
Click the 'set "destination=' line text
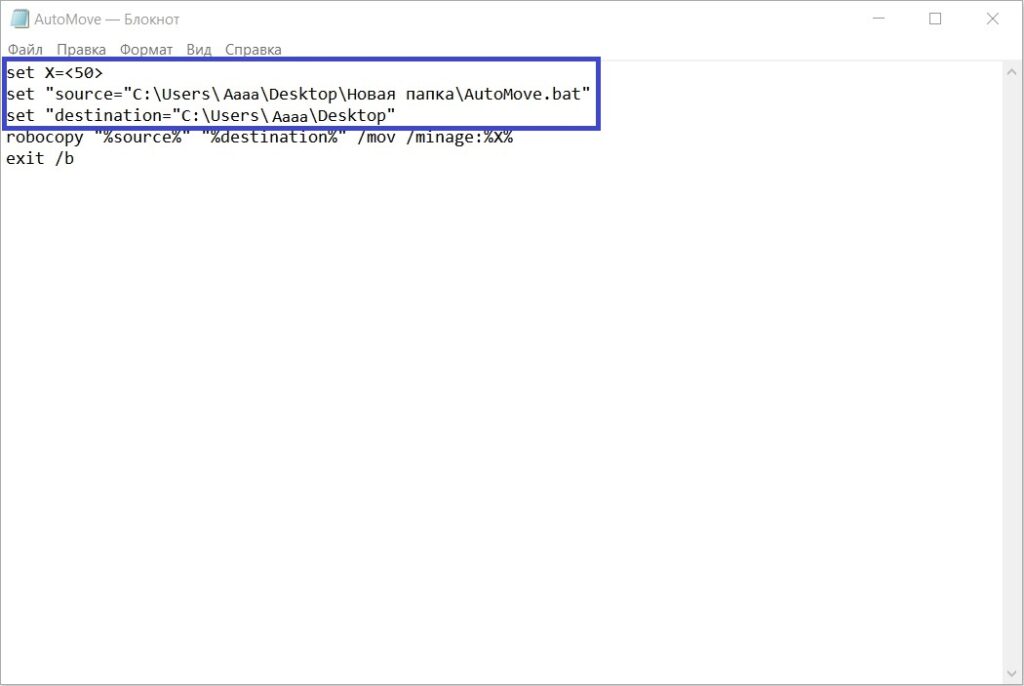pos(201,116)
